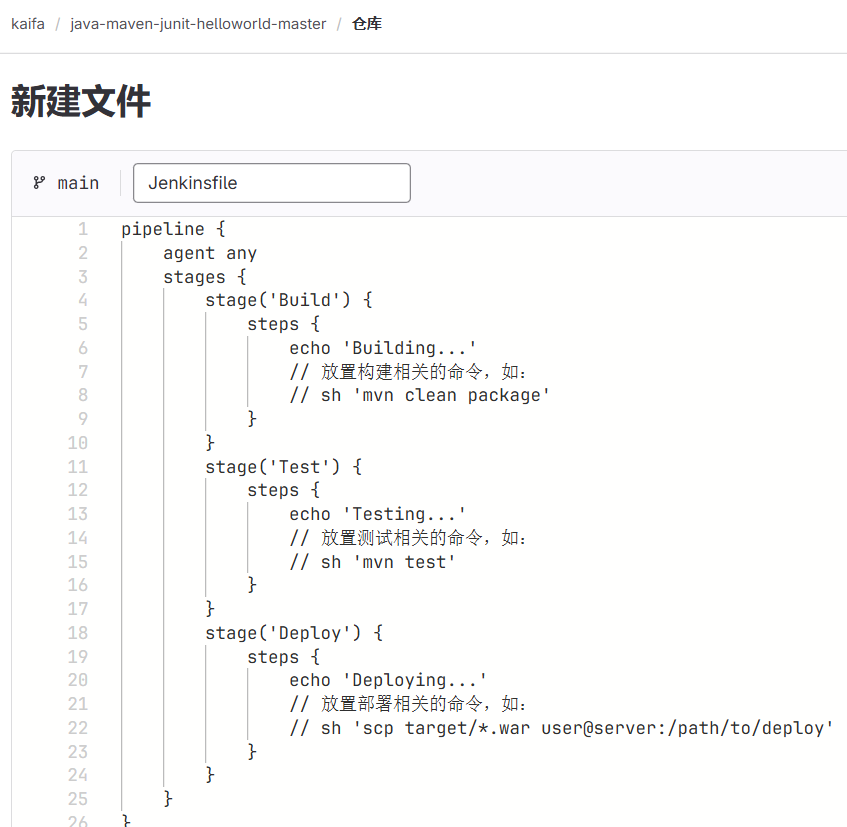The image size is (847, 827).
Task: Place cursor on stage('Build') line
Action: coord(288,300)
